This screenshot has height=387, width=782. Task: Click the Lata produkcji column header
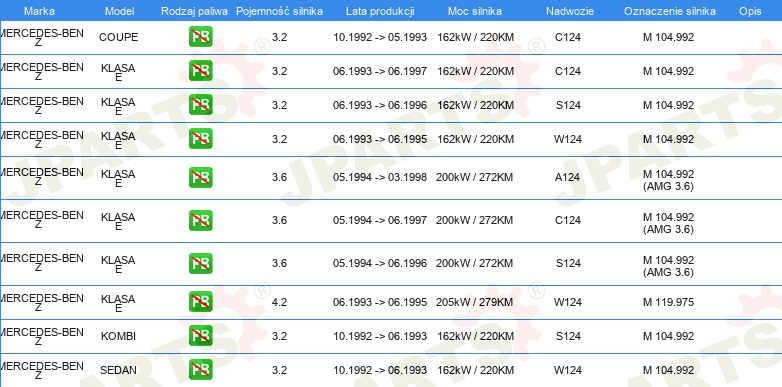tap(380, 11)
